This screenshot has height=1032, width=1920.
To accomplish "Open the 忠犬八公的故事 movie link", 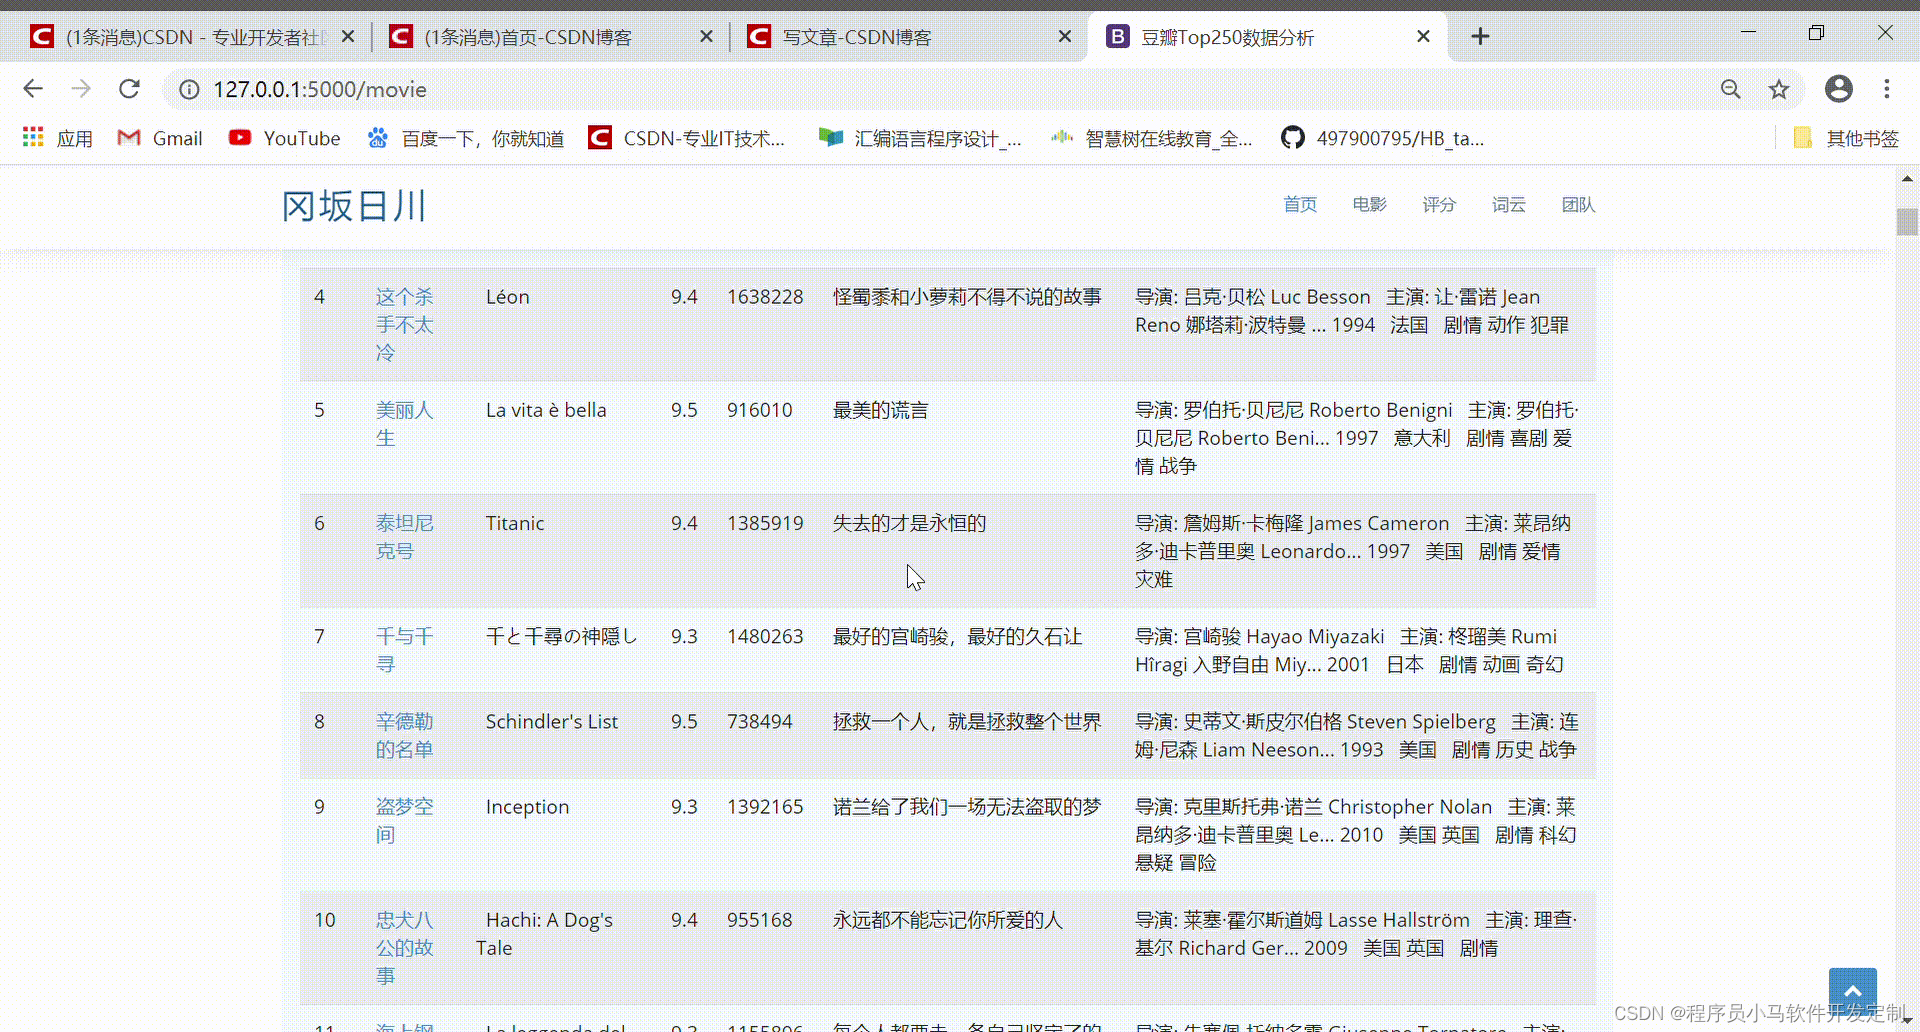I will pyautogui.click(x=404, y=948).
